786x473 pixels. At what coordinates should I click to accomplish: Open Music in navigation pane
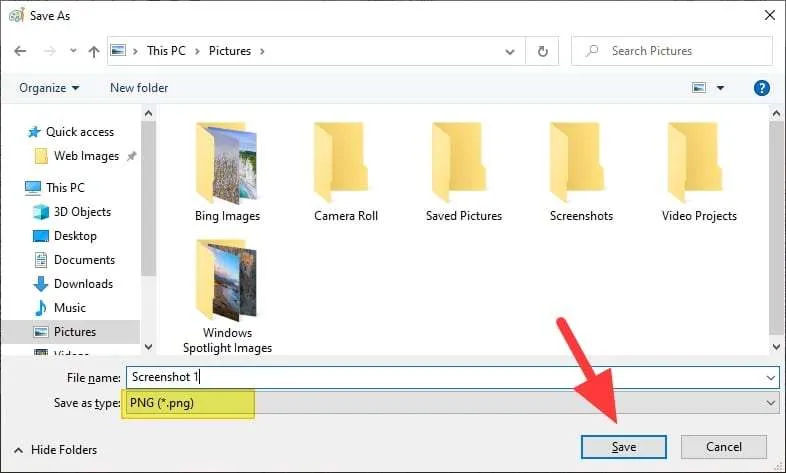[x=70, y=308]
